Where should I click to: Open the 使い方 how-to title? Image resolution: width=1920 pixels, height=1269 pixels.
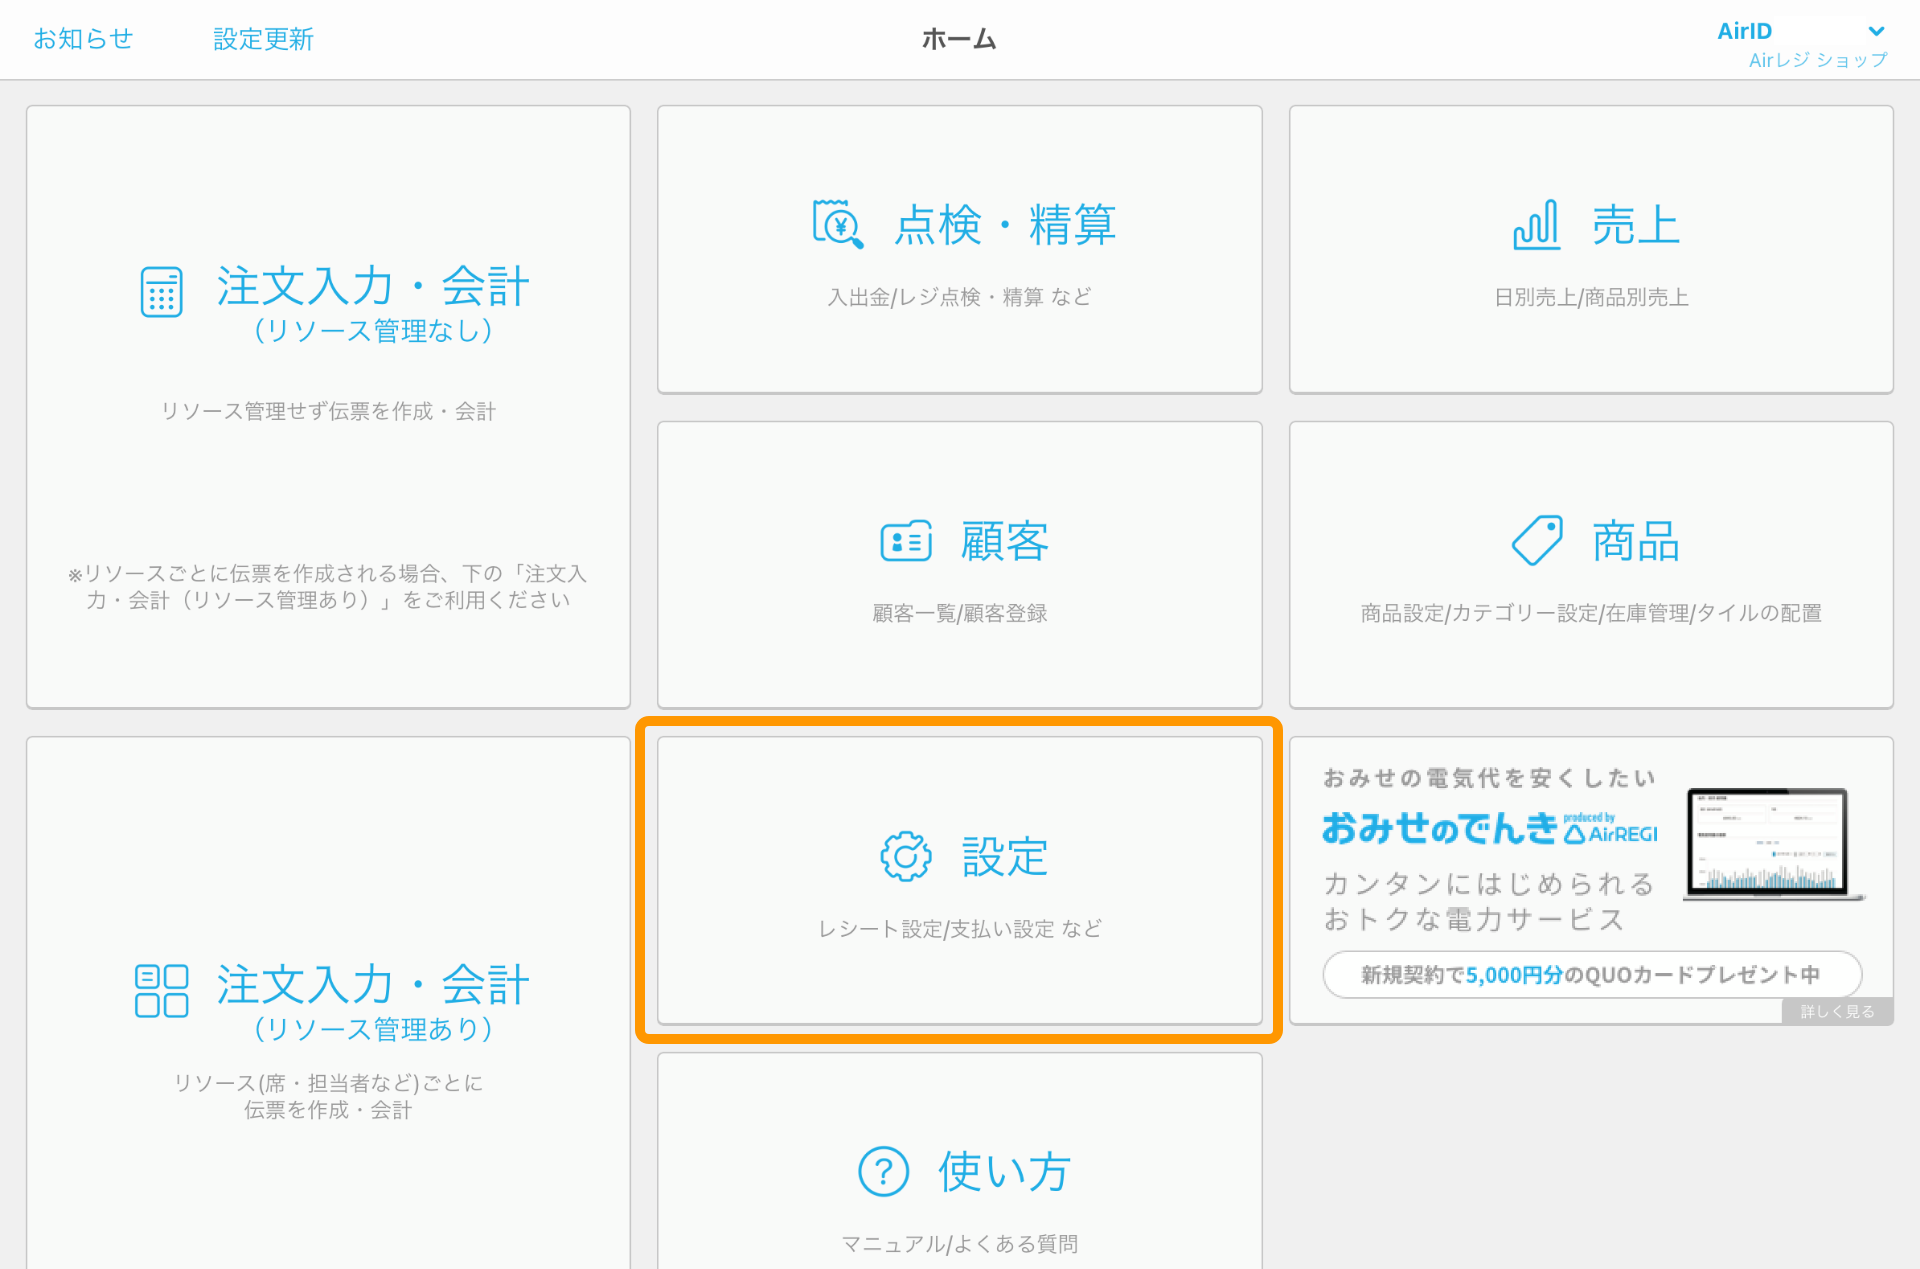click(x=1004, y=1172)
